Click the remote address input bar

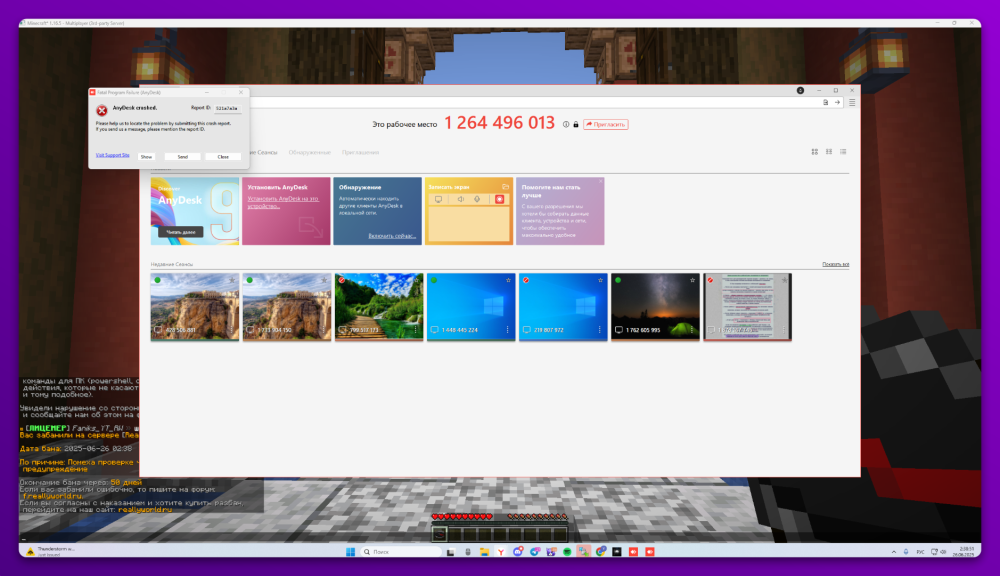tap(533, 102)
